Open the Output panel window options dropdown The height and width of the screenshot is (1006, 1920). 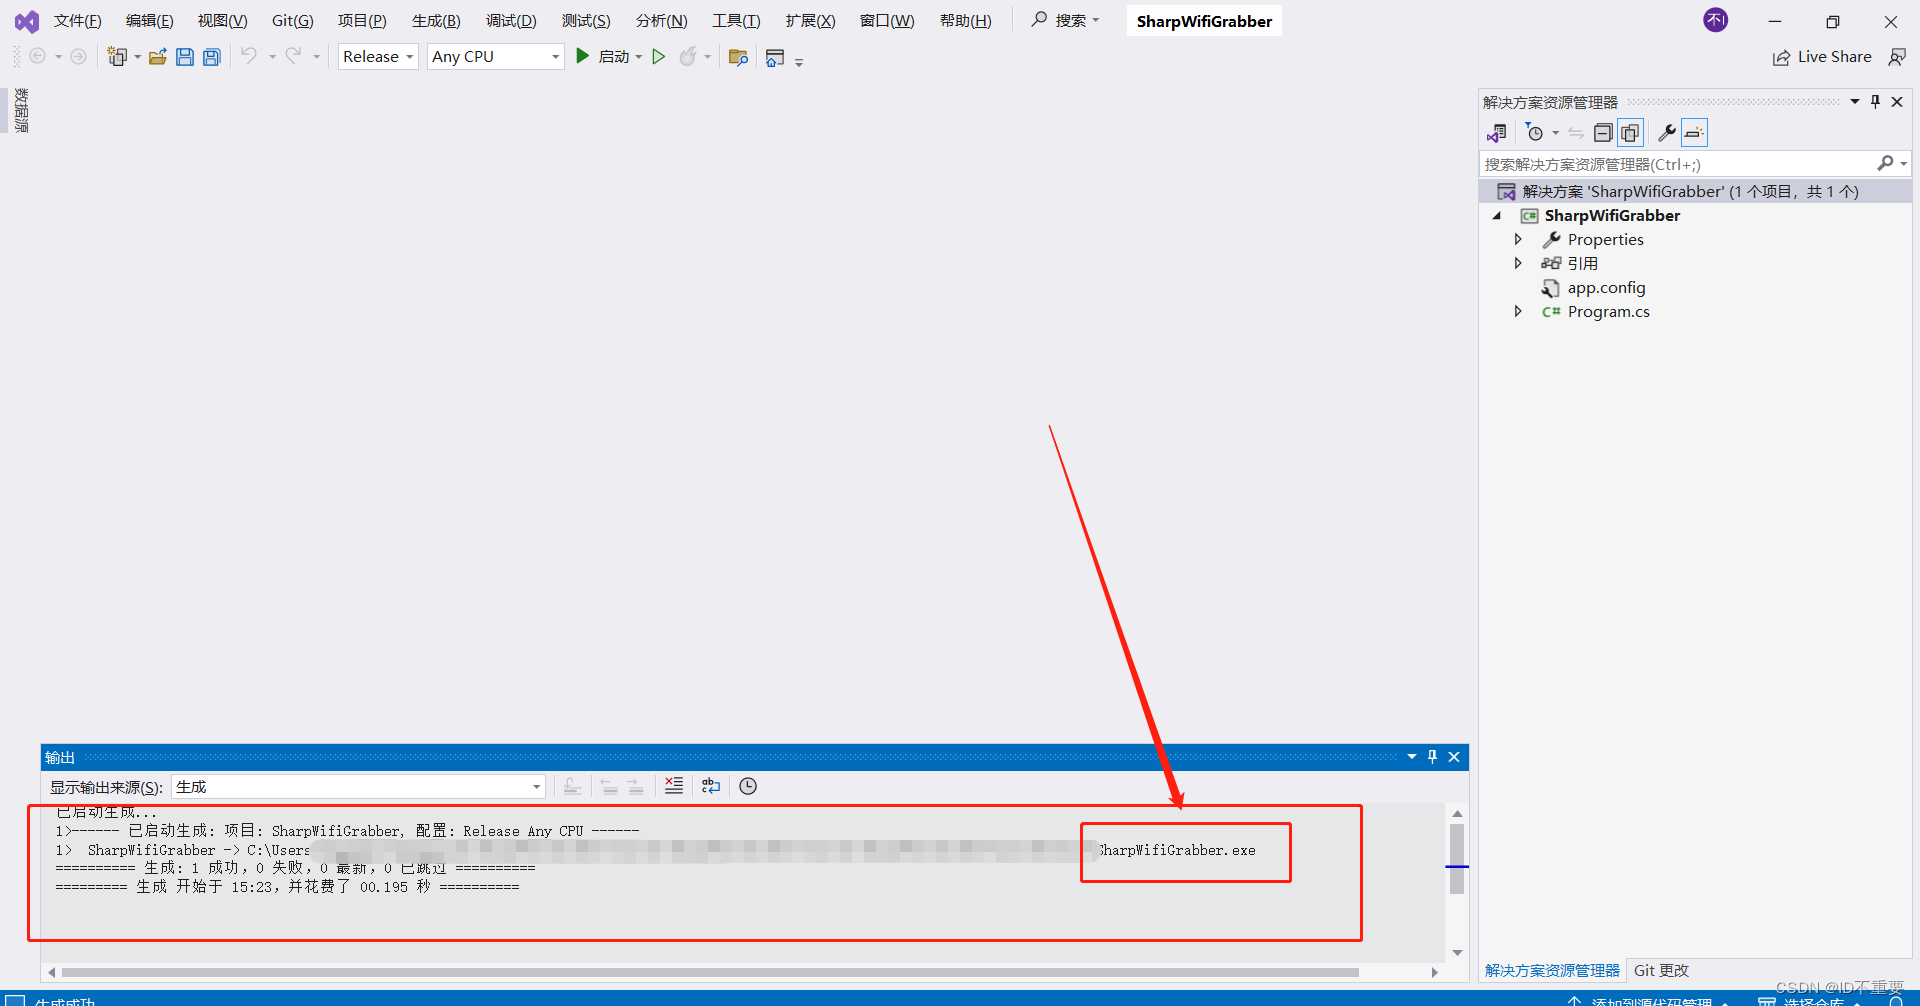[1412, 757]
